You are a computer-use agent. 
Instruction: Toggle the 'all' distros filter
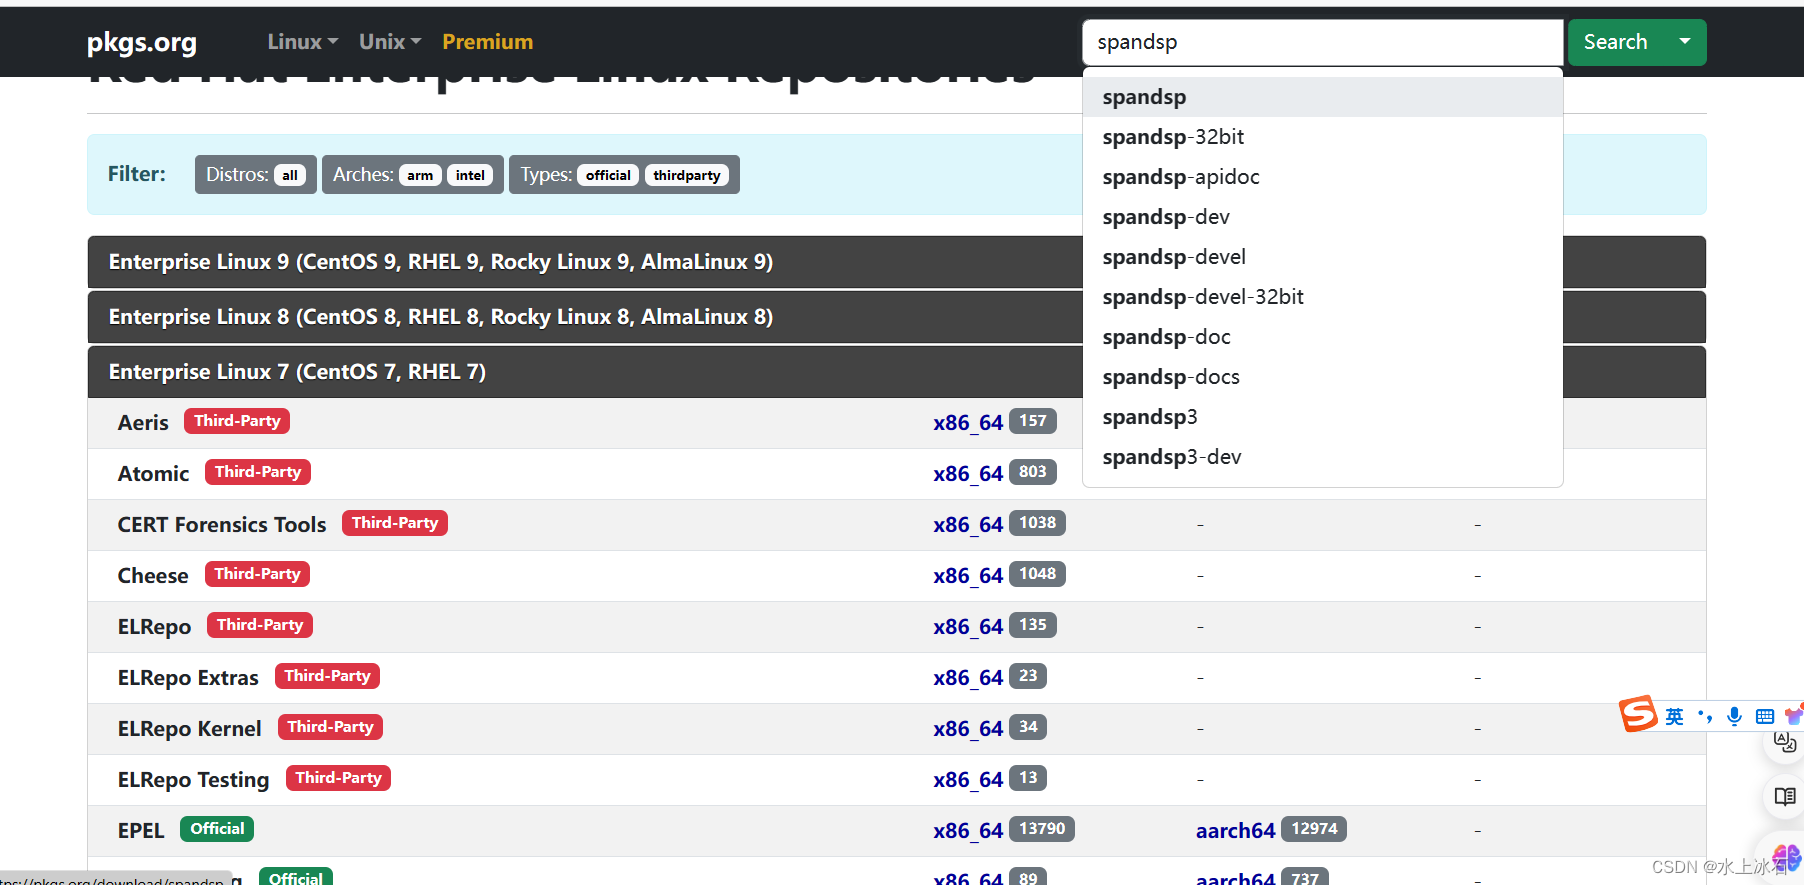pos(290,175)
